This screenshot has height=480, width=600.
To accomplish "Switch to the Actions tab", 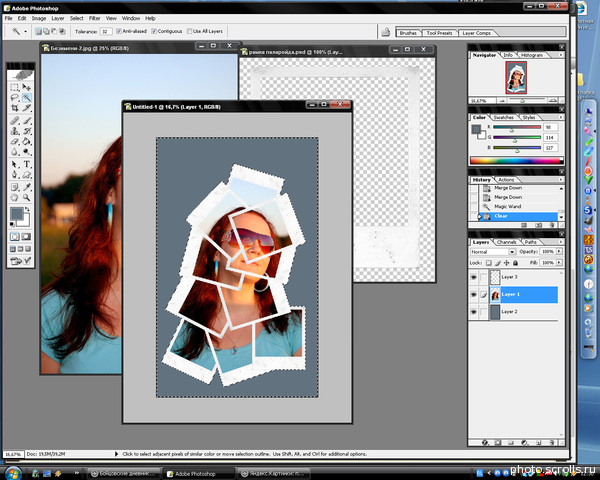I will coord(506,180).
